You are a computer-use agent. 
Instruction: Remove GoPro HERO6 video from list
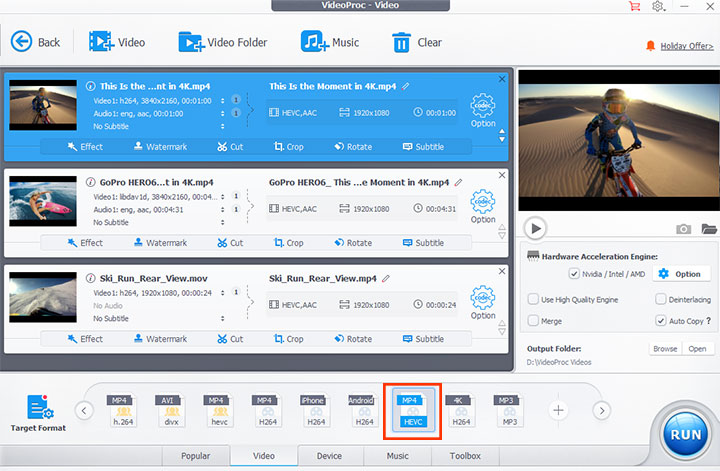tap(502, 175)
